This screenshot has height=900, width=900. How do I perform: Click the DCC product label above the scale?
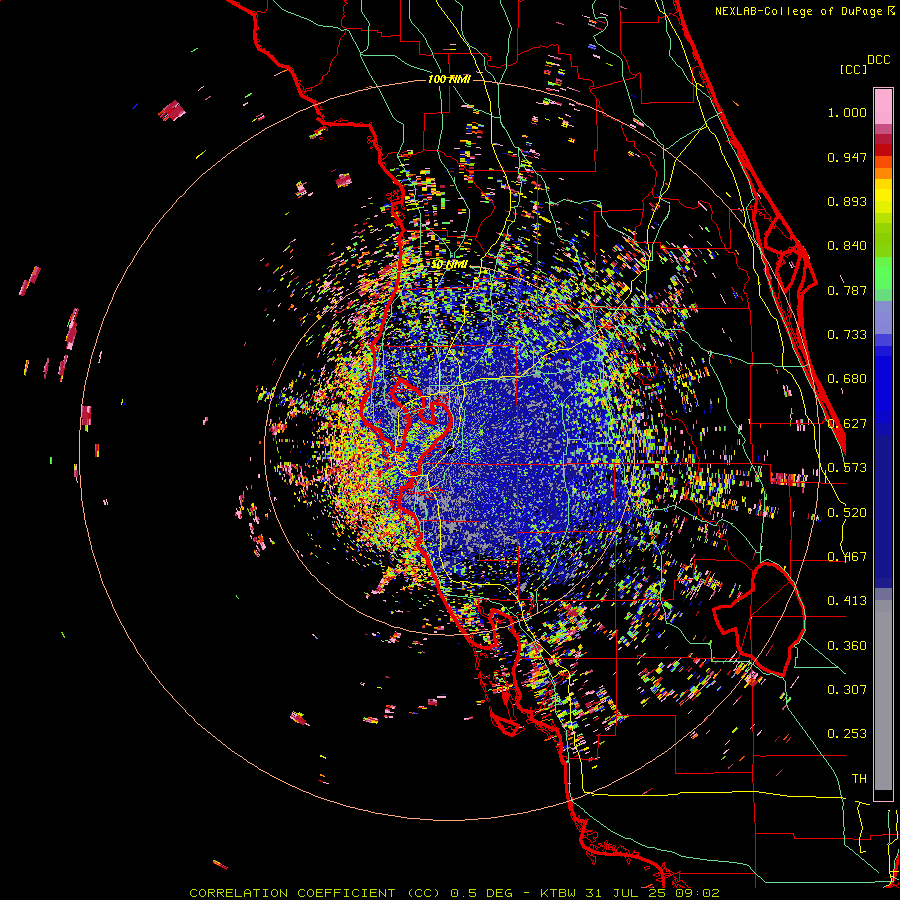(878, 60)
